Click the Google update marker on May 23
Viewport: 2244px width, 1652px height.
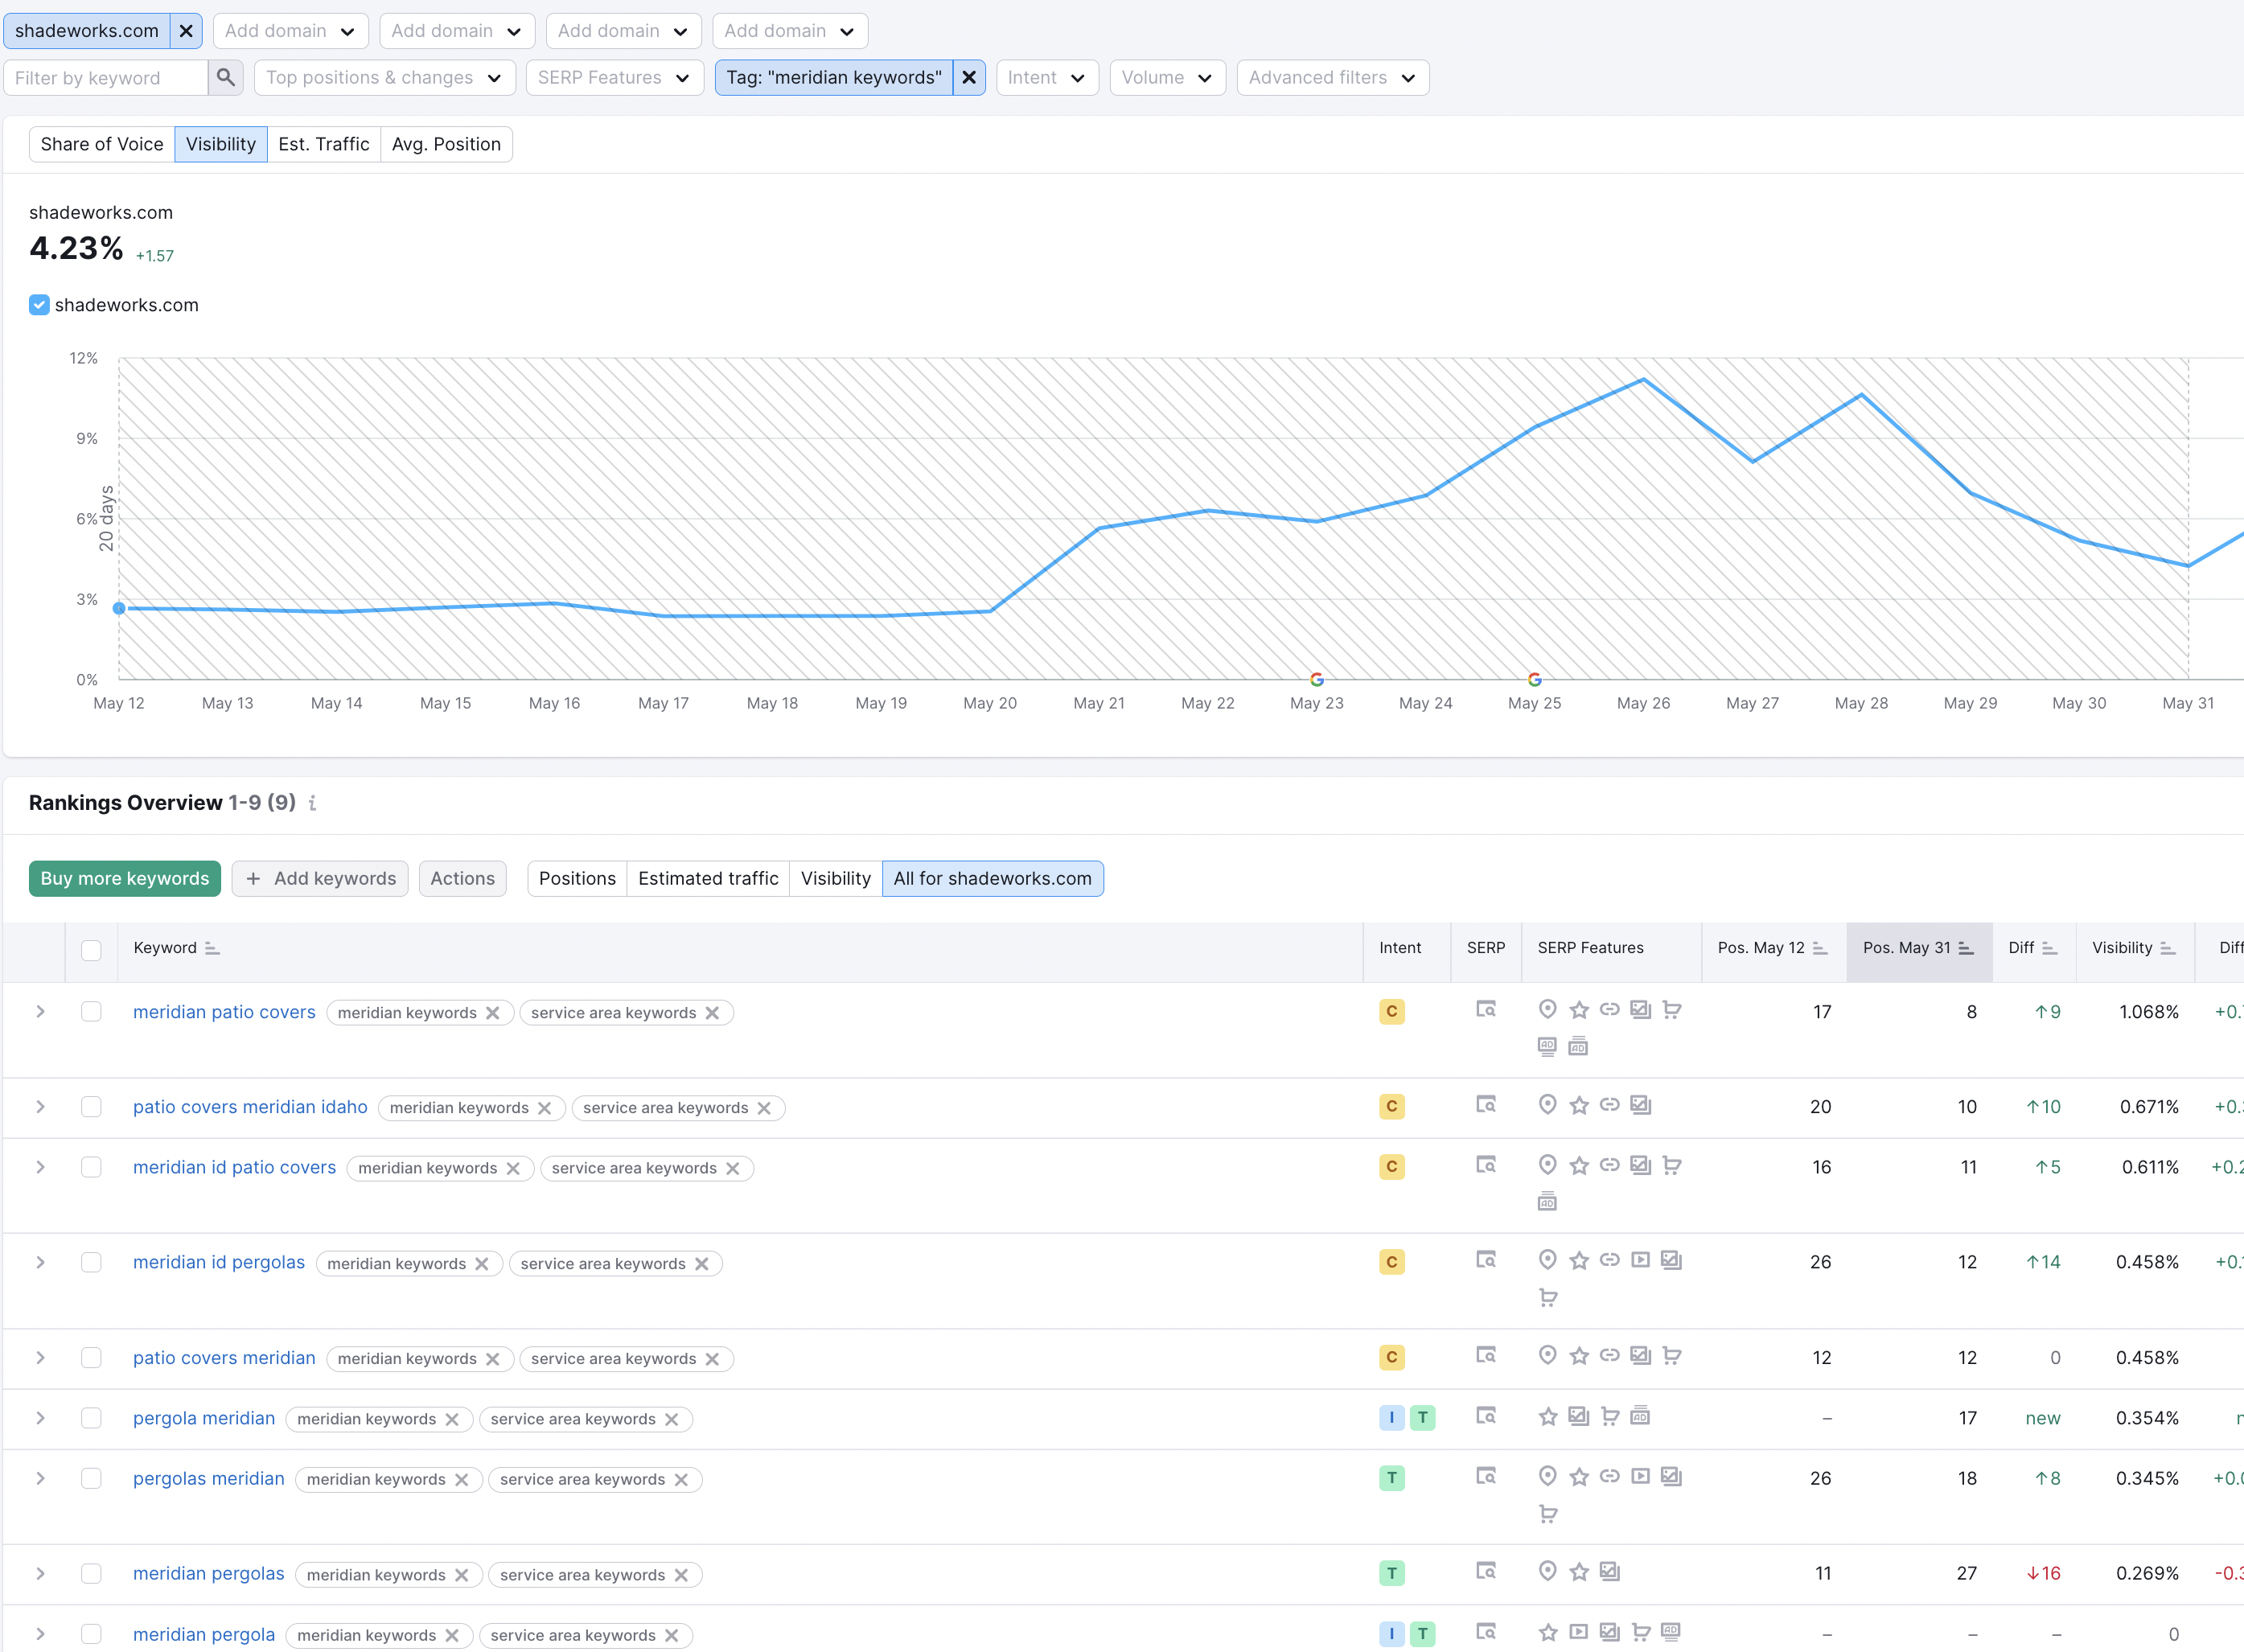(x=1317, y=680)
